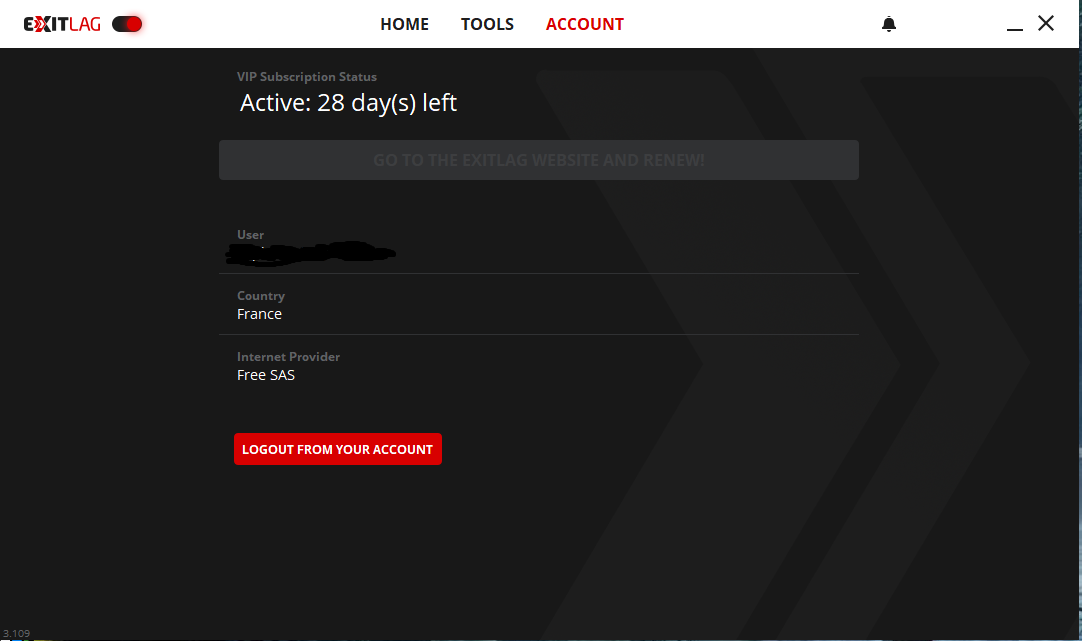Open the notifications bell

pos(889,24)
